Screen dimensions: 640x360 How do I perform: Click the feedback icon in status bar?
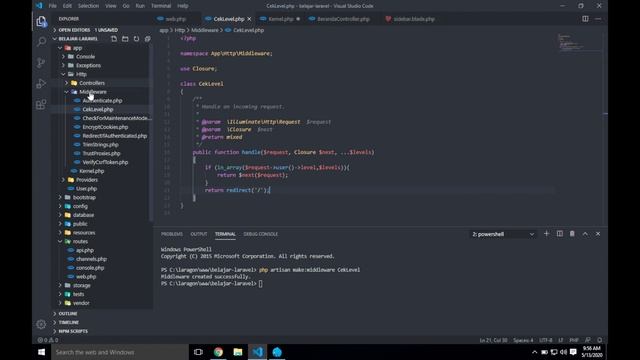point(588,340)
